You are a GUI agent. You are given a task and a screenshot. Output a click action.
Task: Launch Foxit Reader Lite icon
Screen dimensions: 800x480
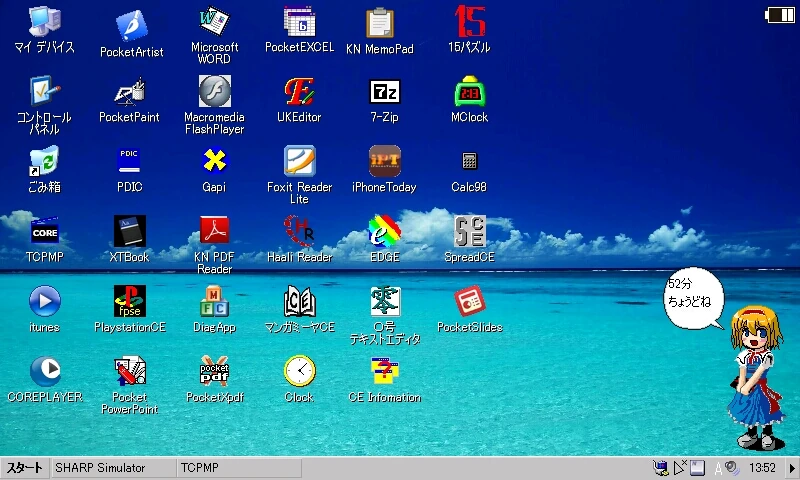(300, 161)
